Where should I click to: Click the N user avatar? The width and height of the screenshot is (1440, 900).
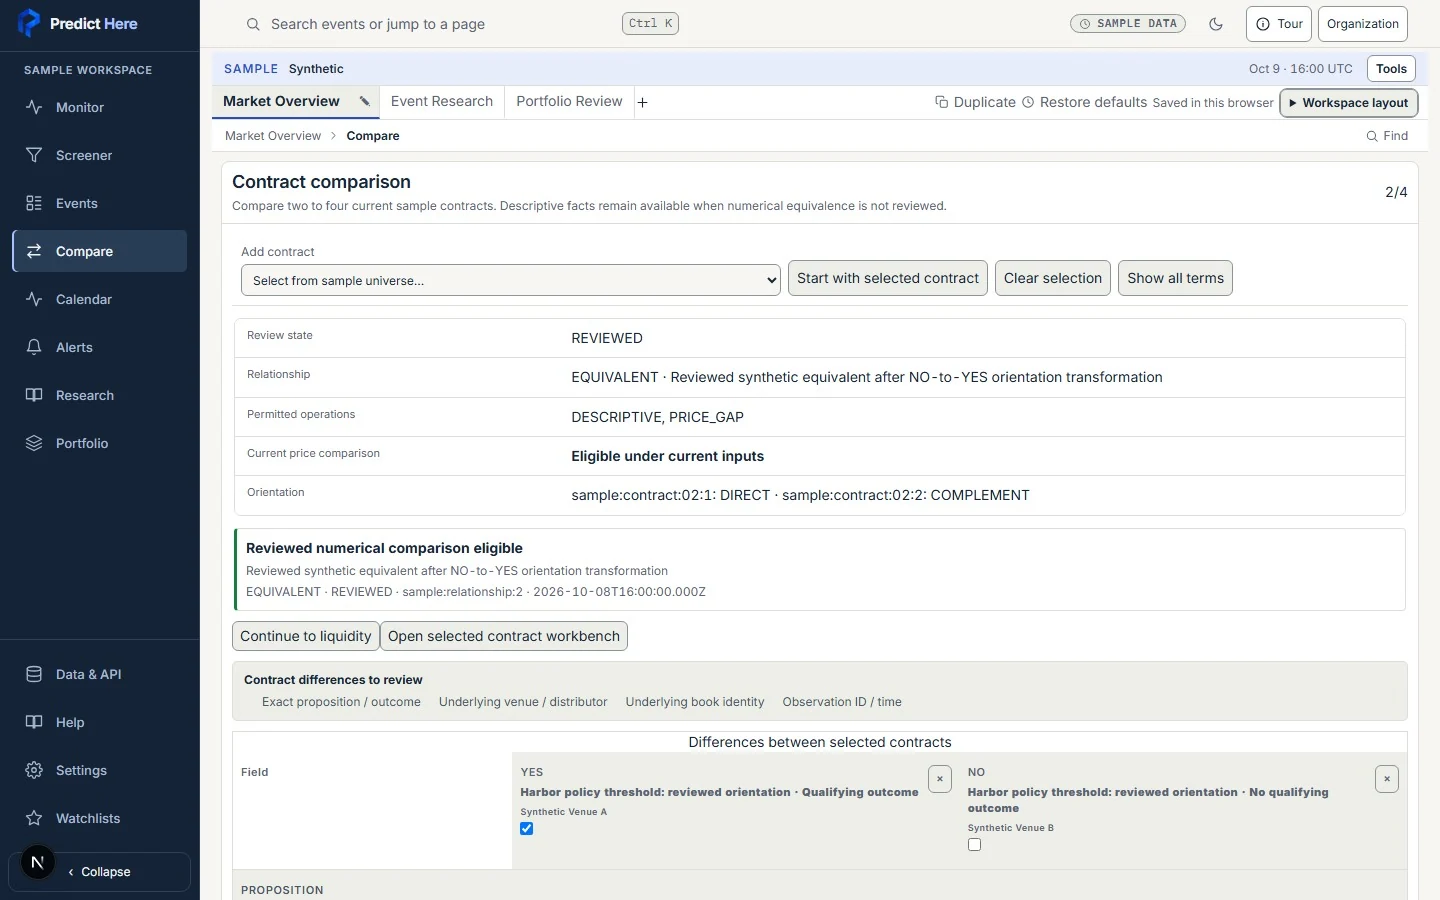(38, 862)
